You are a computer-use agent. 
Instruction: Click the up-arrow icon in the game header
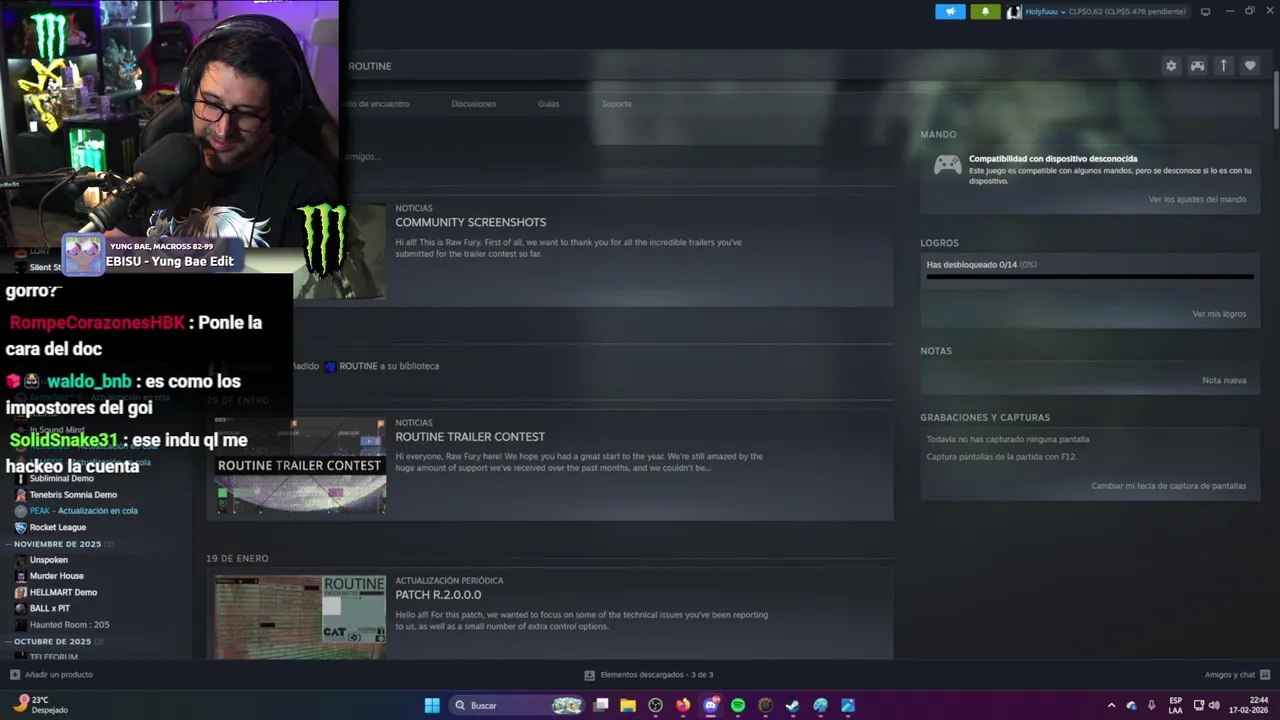(1223, 66)
